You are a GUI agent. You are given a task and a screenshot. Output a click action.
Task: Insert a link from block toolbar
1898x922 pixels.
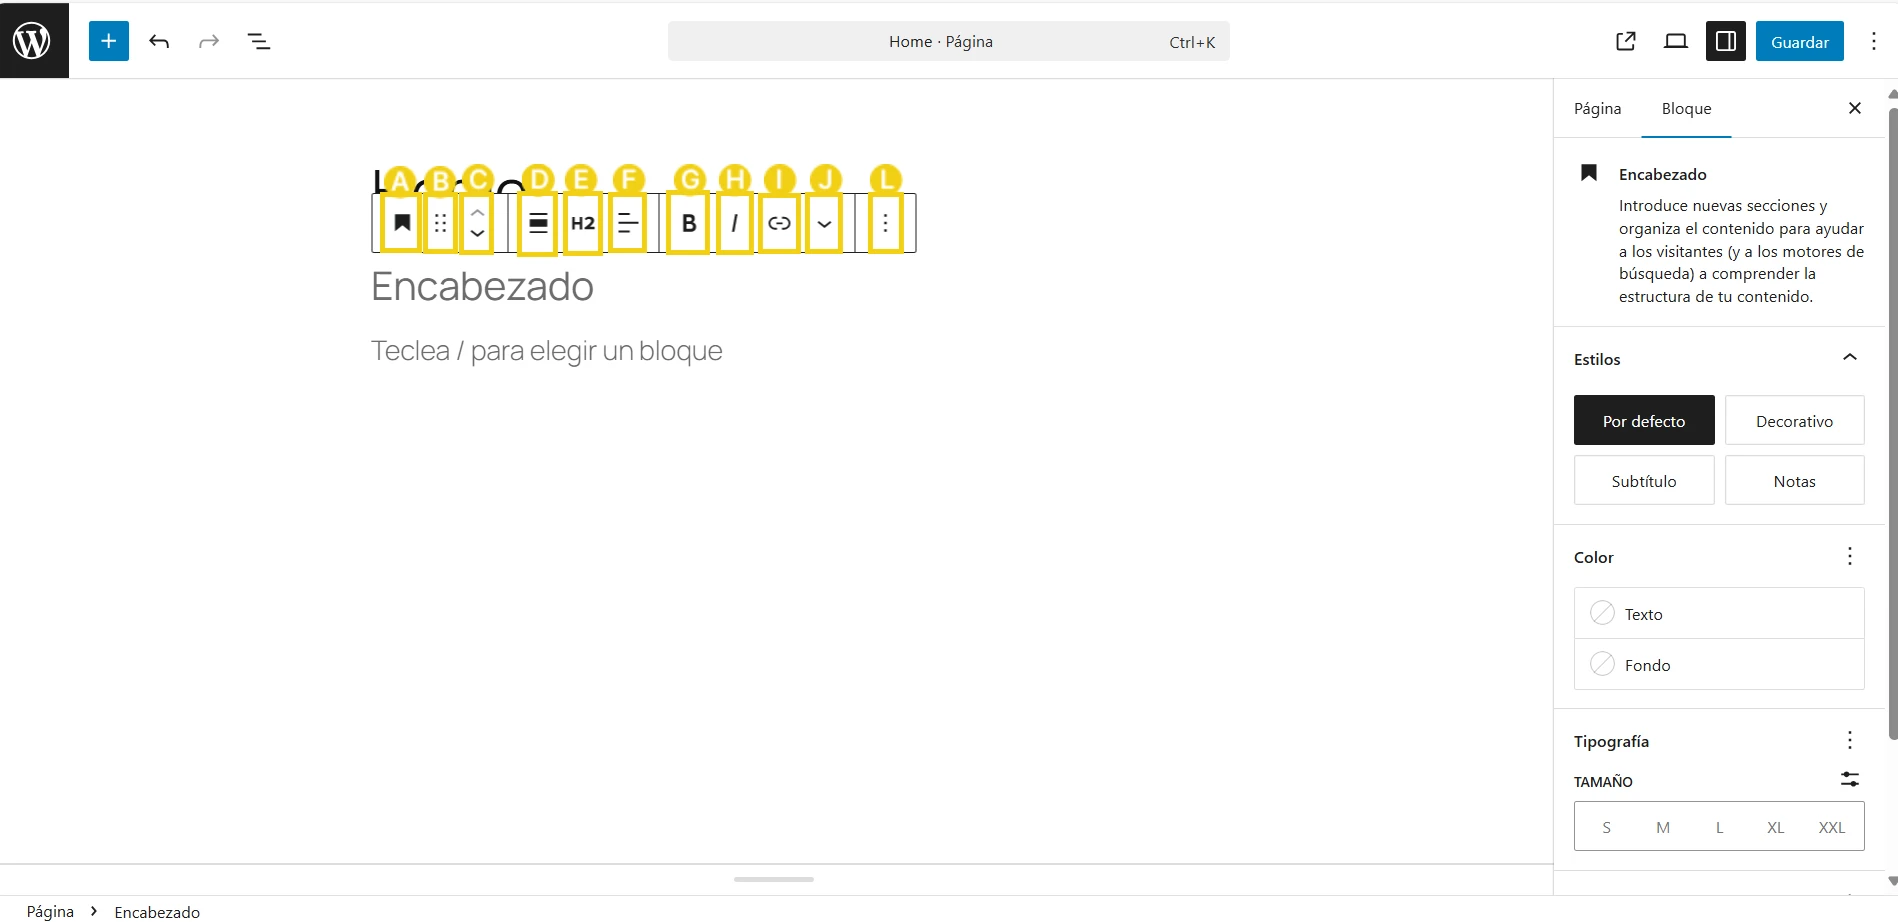click(779, 224)
